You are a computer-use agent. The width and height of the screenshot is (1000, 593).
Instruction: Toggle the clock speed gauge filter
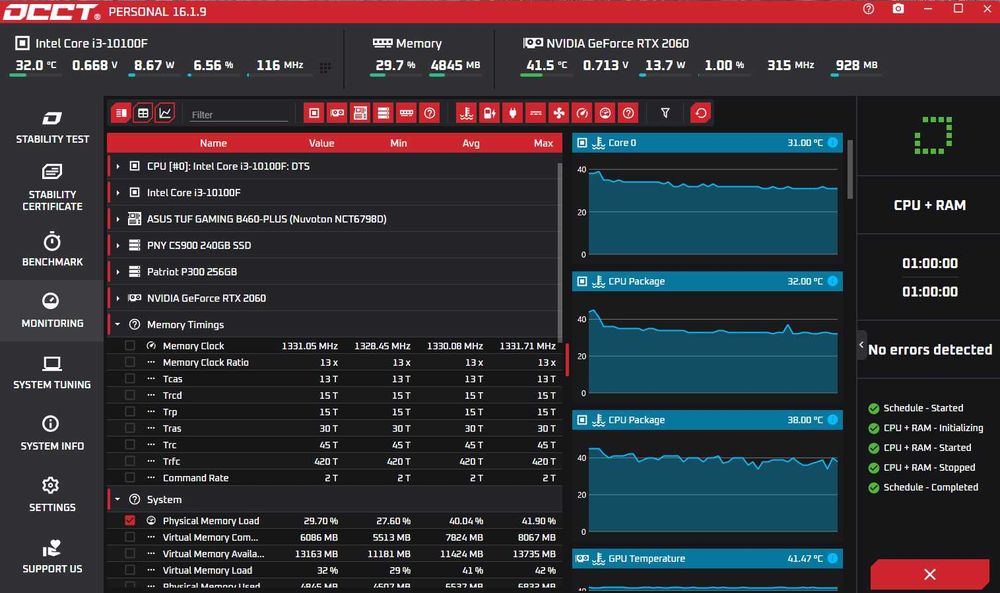(582, 113)
